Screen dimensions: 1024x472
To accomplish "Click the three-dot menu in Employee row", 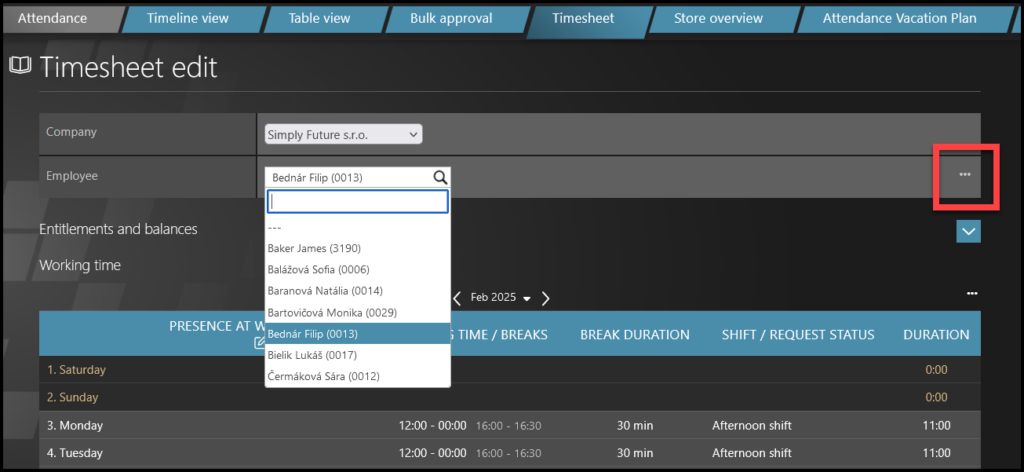I will (x=964, y=175).
